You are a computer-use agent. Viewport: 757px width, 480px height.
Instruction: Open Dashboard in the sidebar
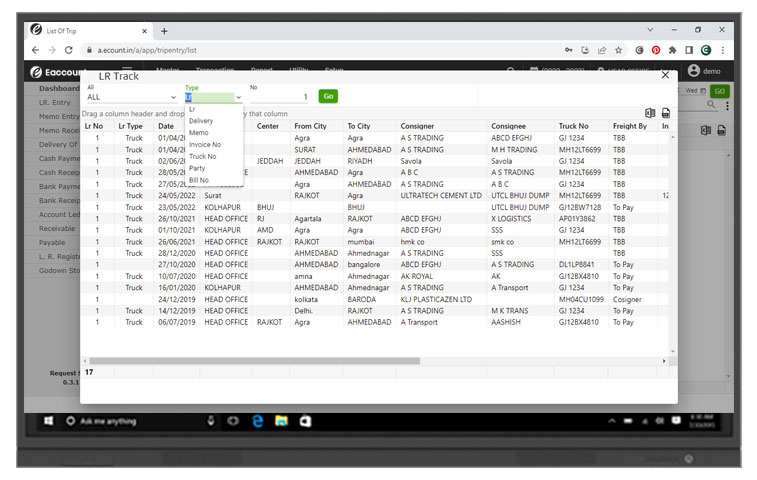pyautogui.click(x=59, y=88)
